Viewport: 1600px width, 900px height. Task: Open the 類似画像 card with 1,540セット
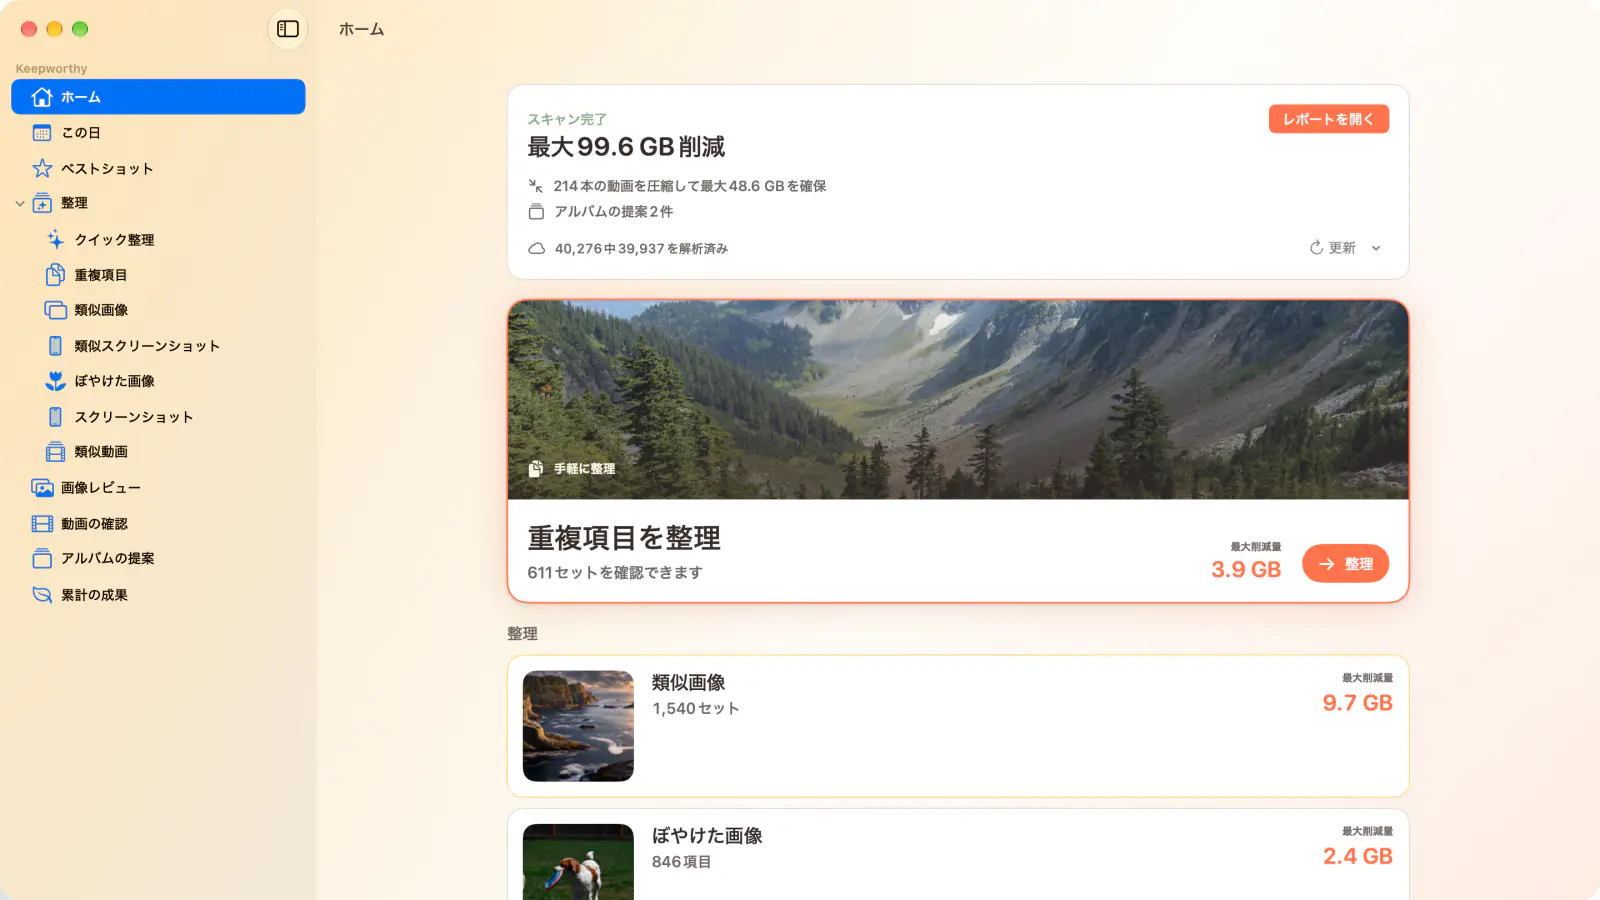(958, 726)
